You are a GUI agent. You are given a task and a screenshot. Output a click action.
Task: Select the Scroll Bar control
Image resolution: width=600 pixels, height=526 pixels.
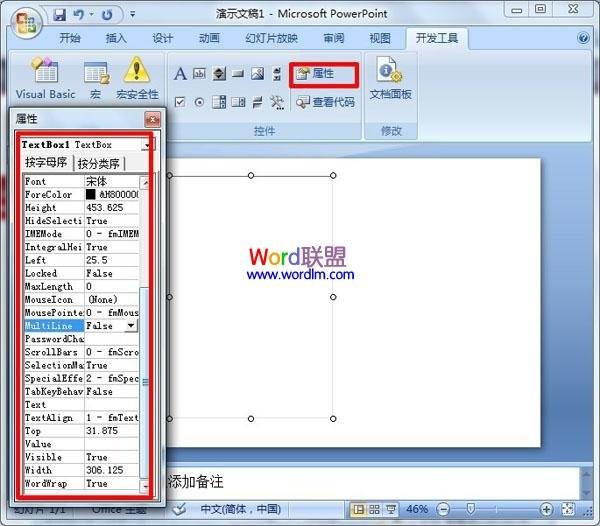[x=277, y=73]
